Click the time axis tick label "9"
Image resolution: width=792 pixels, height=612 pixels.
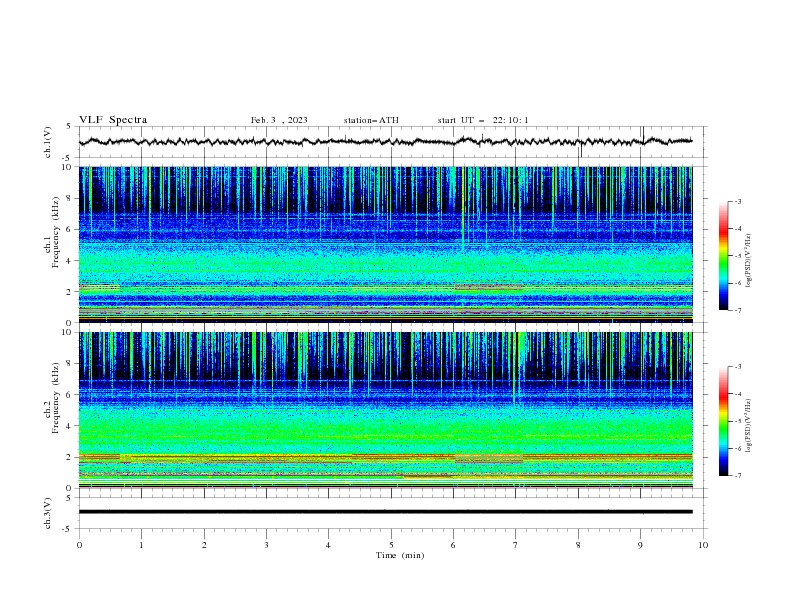tap(640, 545)
